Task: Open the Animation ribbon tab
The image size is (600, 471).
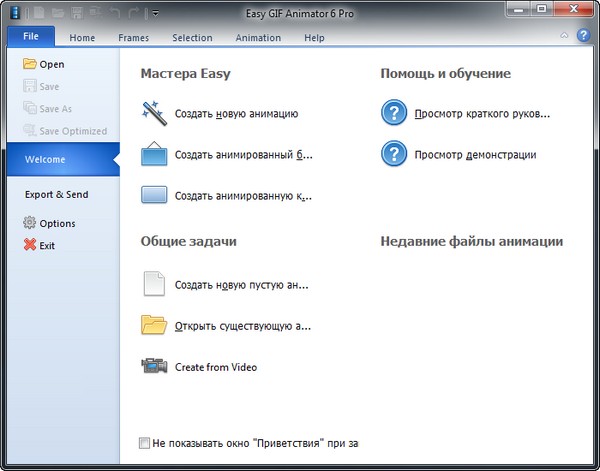Action: [x=258, y=38]
